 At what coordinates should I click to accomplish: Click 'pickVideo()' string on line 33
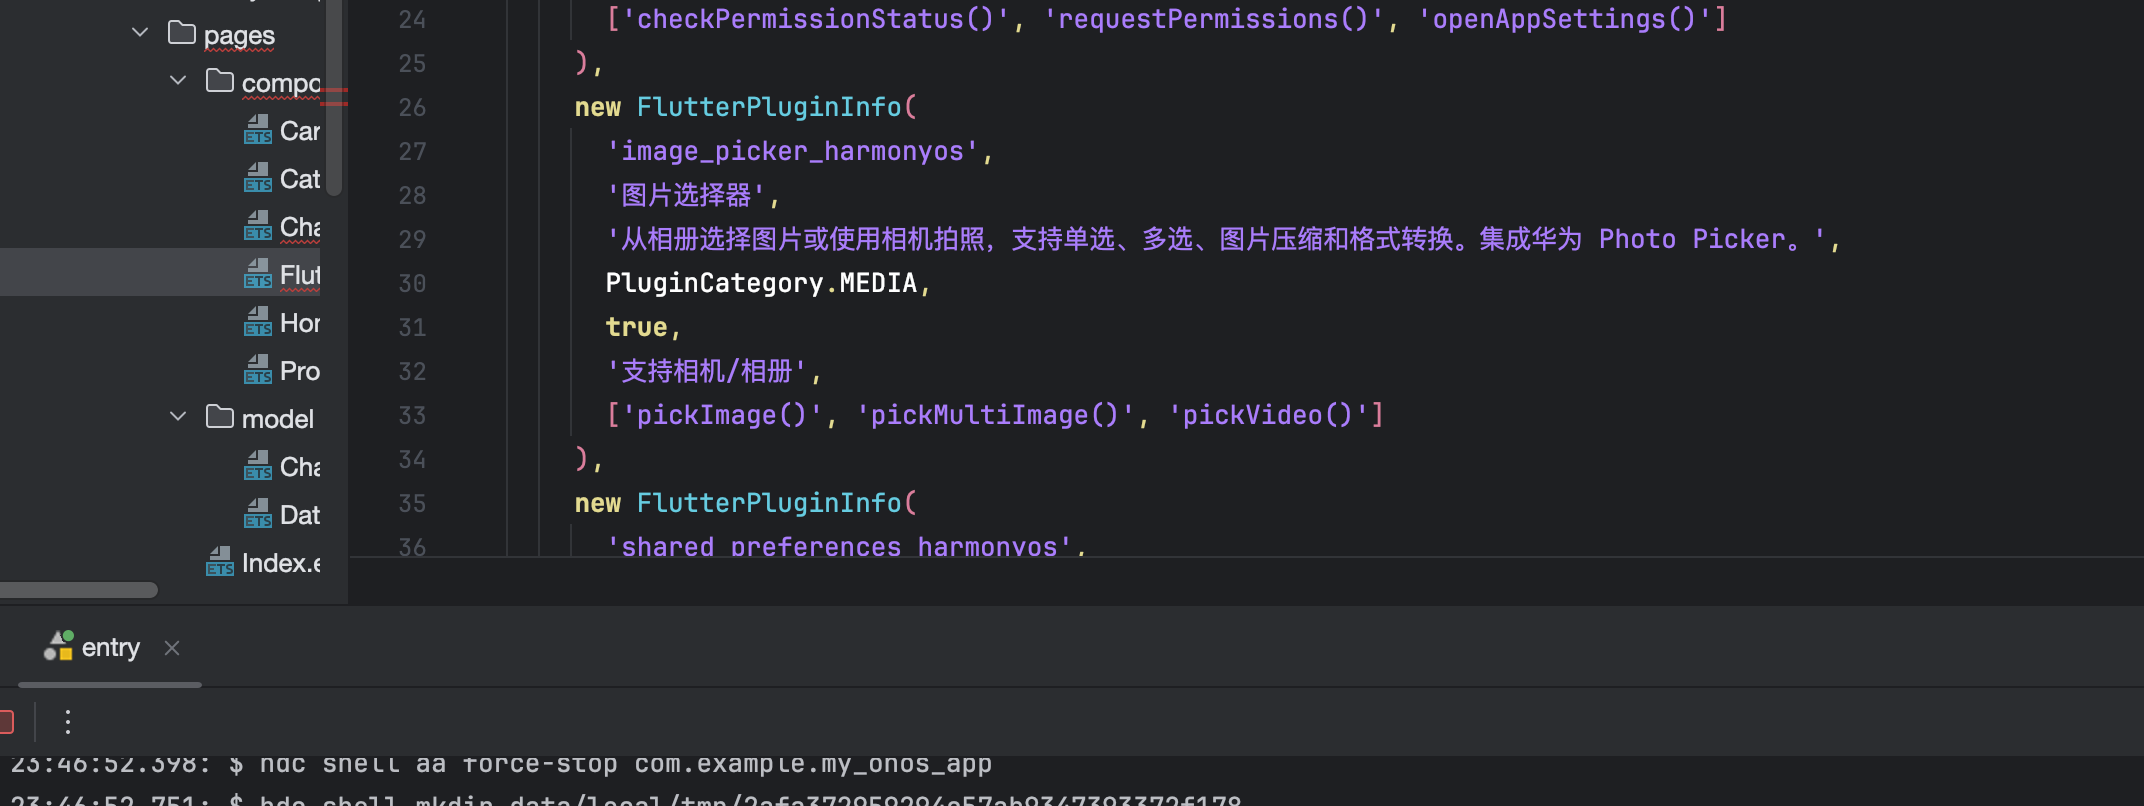click(x=1269, y=415)
